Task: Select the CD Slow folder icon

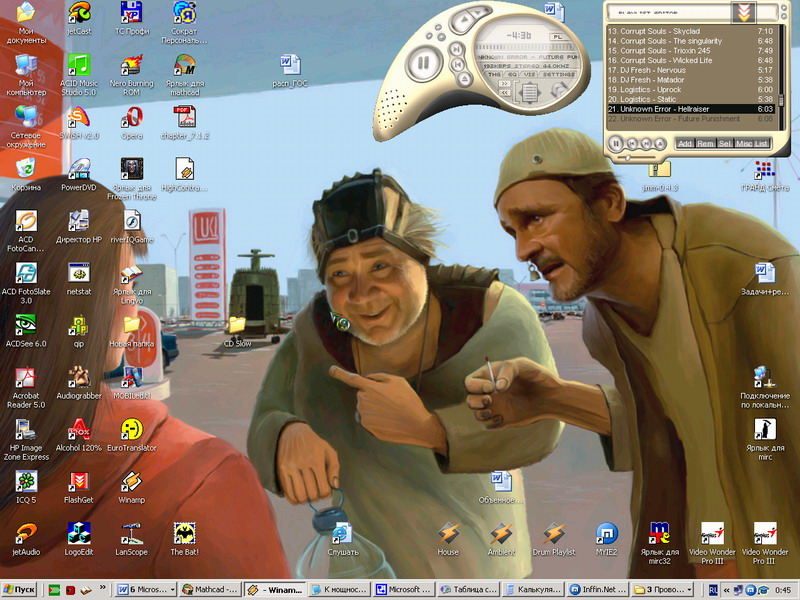Action: pyautogui.click(x=237, y=331)
